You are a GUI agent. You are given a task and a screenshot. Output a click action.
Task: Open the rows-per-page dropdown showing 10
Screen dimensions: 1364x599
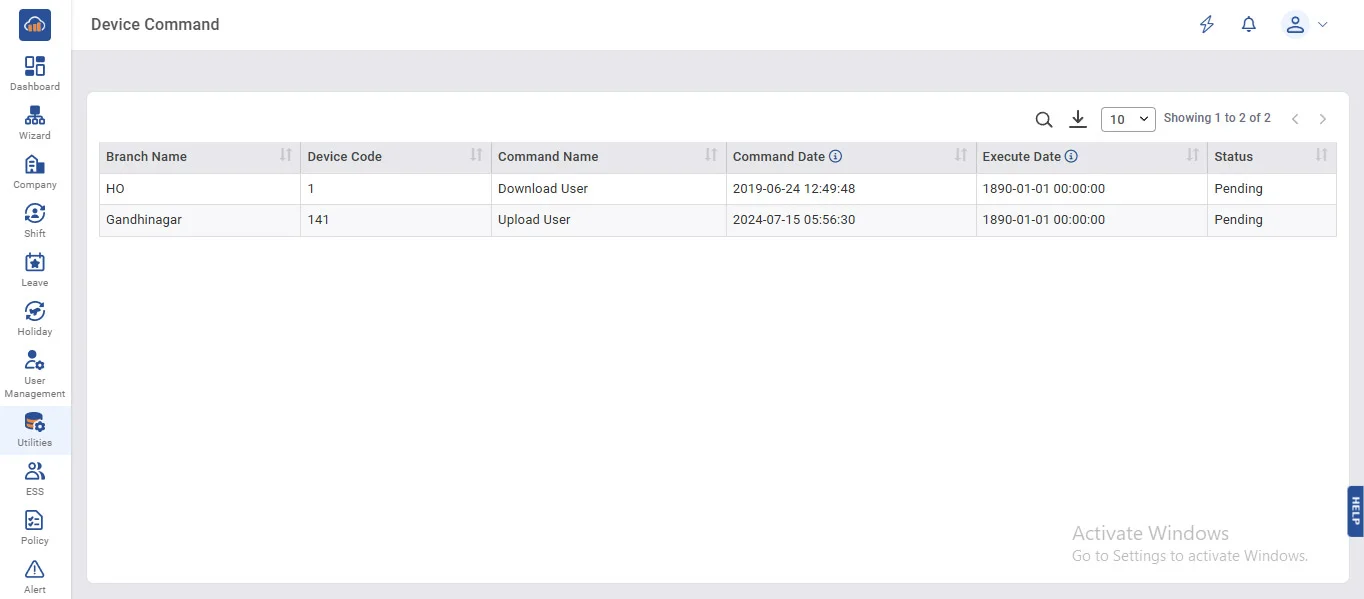(1128, 119)
